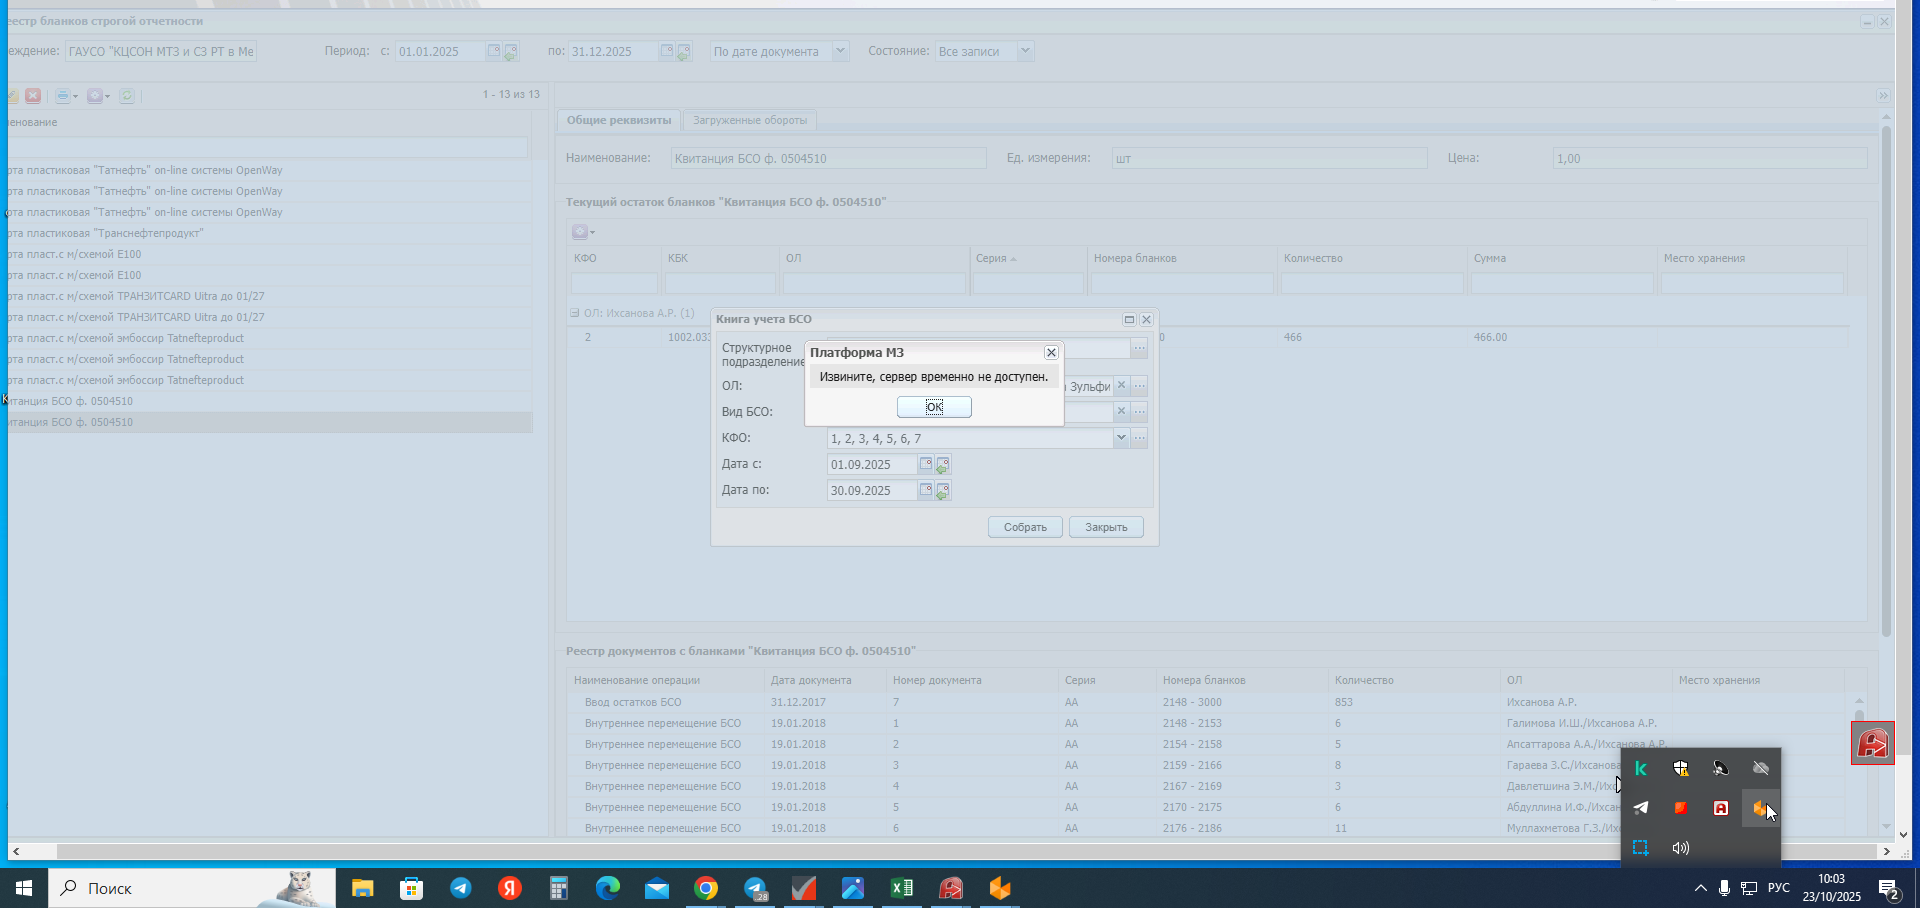Click ellipsis button next to КФО field

pos(1139,438)
